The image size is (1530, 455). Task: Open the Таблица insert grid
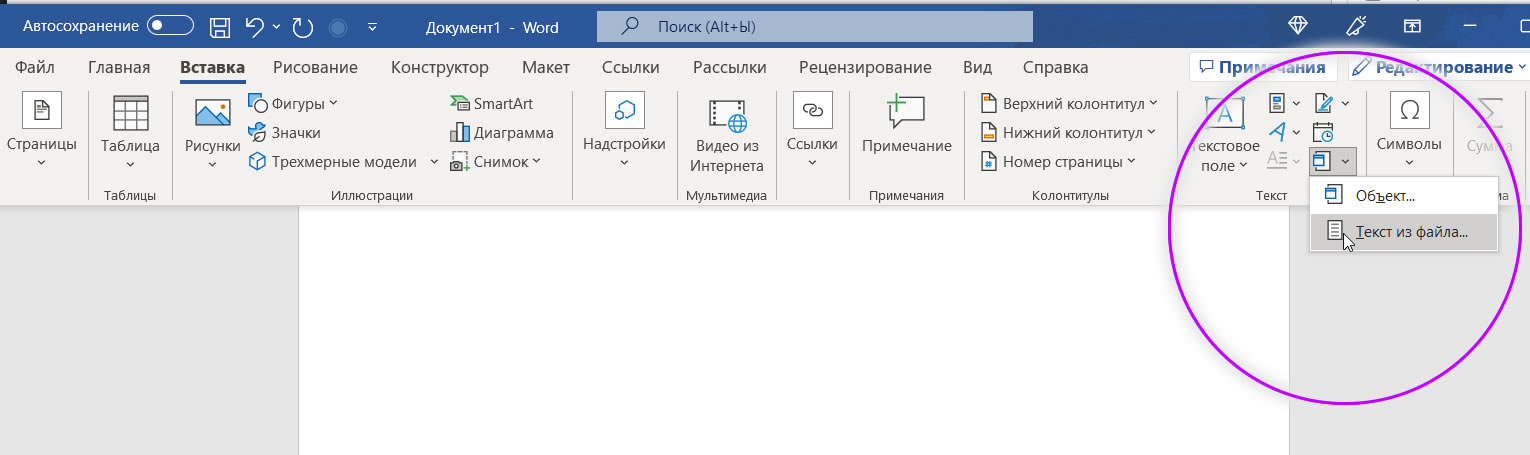[x=130, y=130]
